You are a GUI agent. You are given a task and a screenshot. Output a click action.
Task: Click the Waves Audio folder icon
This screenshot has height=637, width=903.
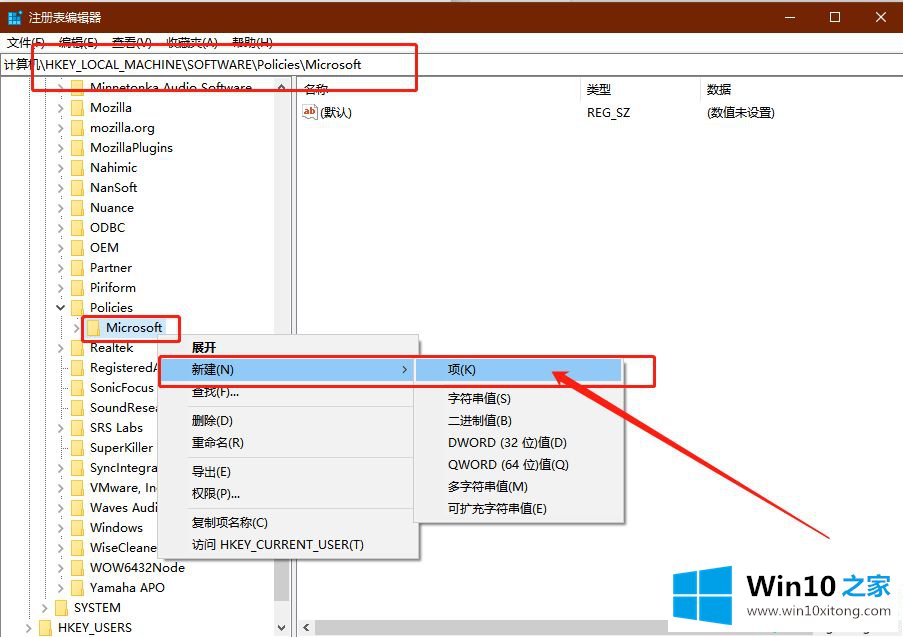click(x=77, y=508)
